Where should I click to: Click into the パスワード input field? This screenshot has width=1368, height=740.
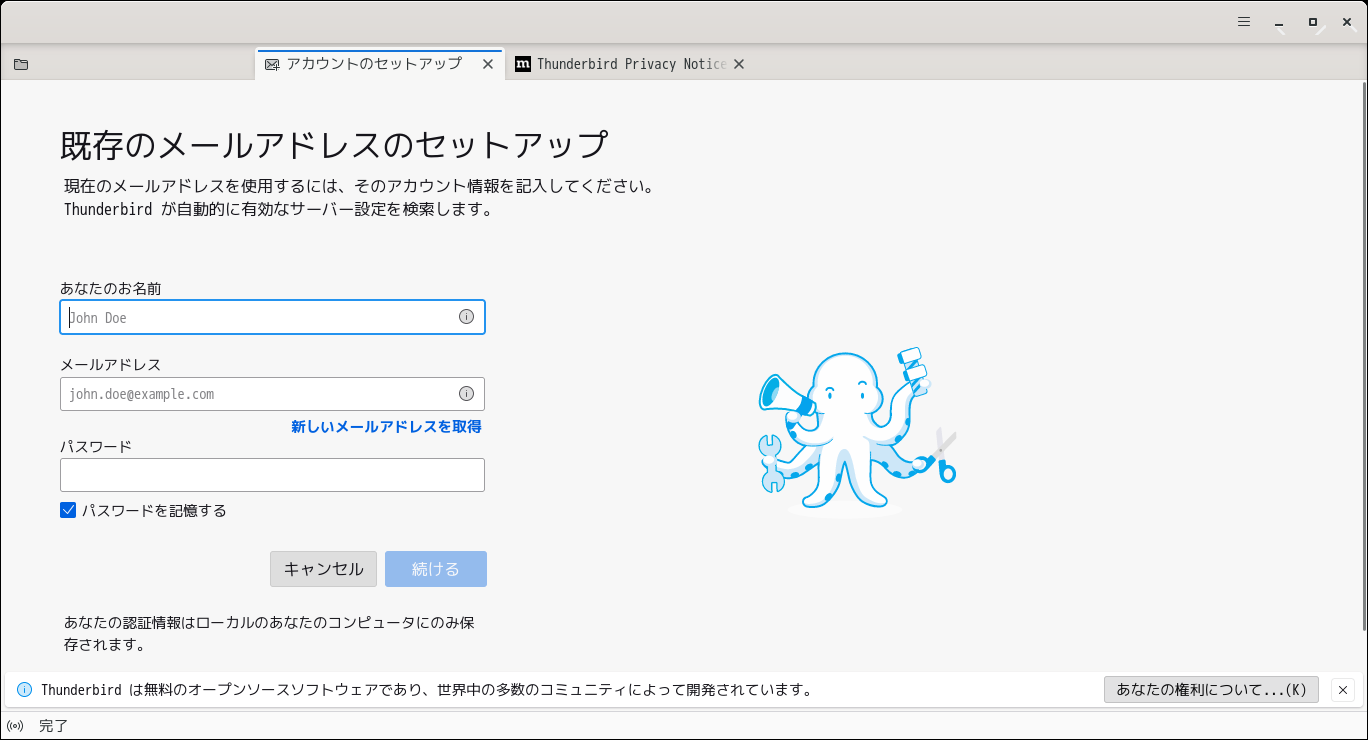point(272,475)
